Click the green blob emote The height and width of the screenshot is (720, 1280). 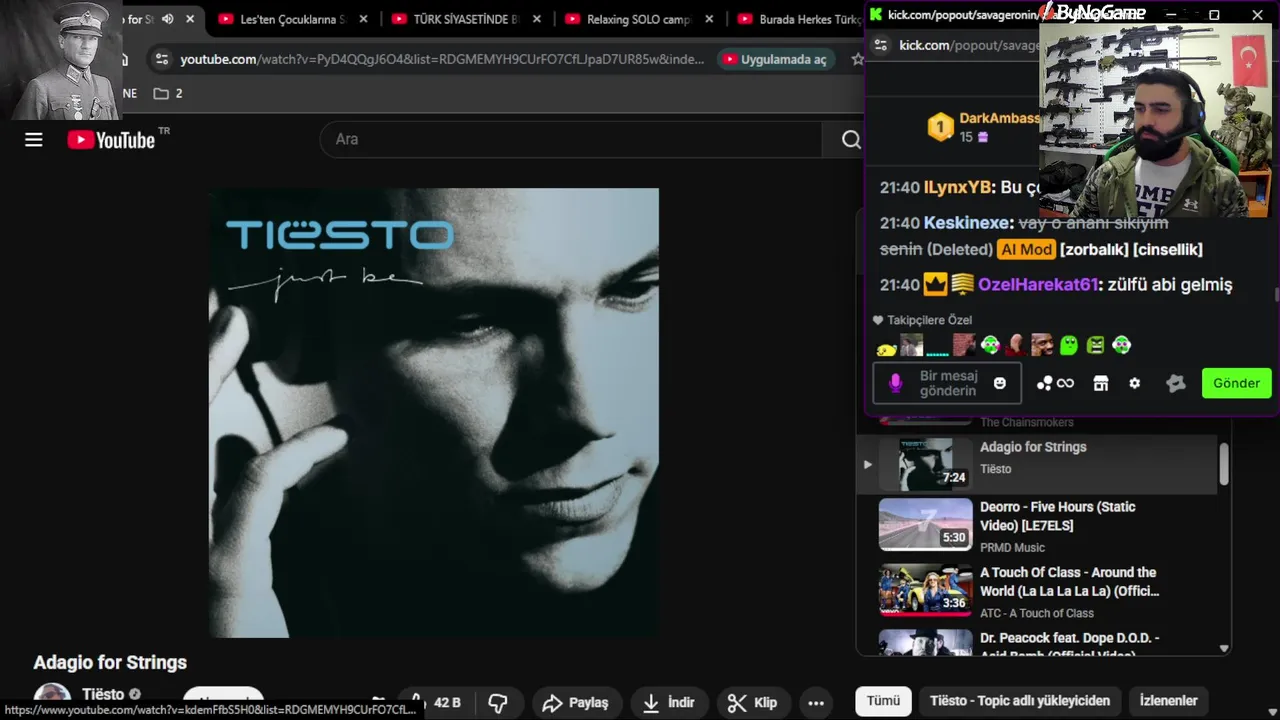pyautogui.click(x=1069, y=345)
